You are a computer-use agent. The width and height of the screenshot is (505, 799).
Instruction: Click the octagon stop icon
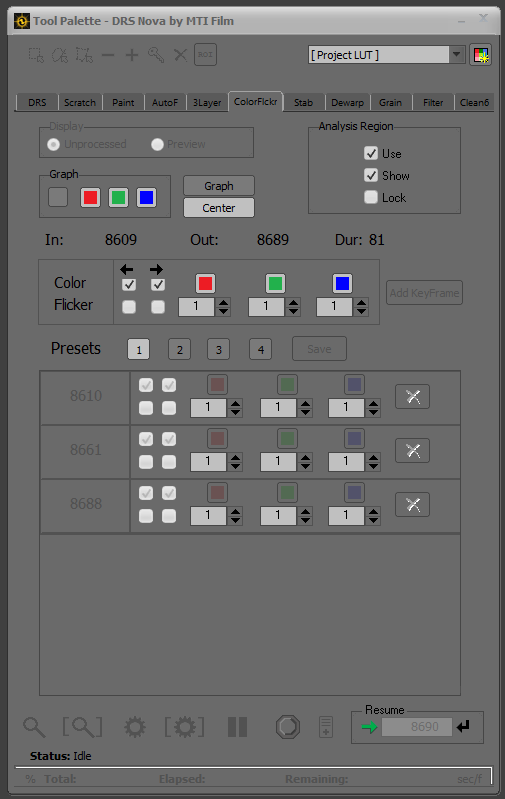tap(288, 727)
